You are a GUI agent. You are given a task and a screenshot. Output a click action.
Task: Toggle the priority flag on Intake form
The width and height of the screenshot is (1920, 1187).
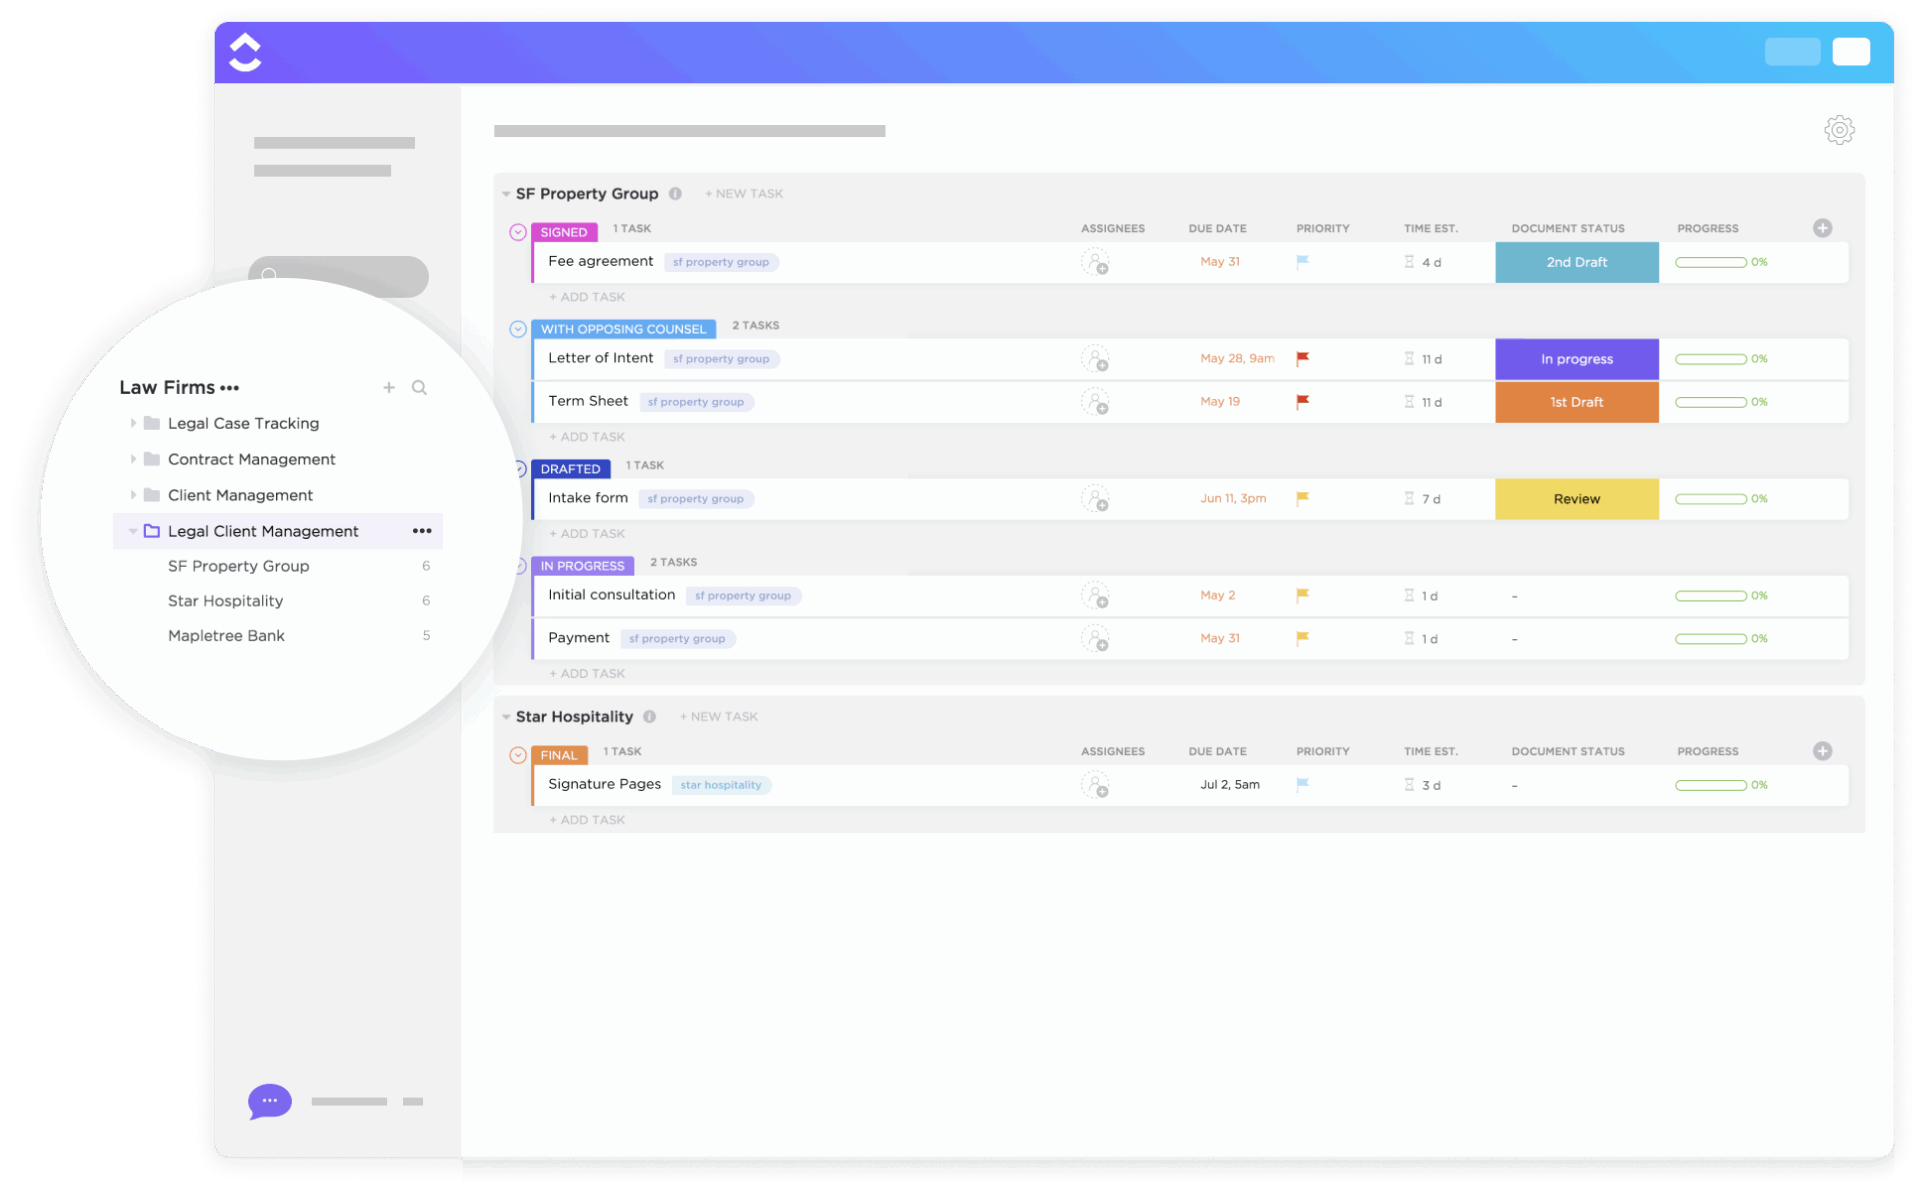click(x=1302, y=498)
